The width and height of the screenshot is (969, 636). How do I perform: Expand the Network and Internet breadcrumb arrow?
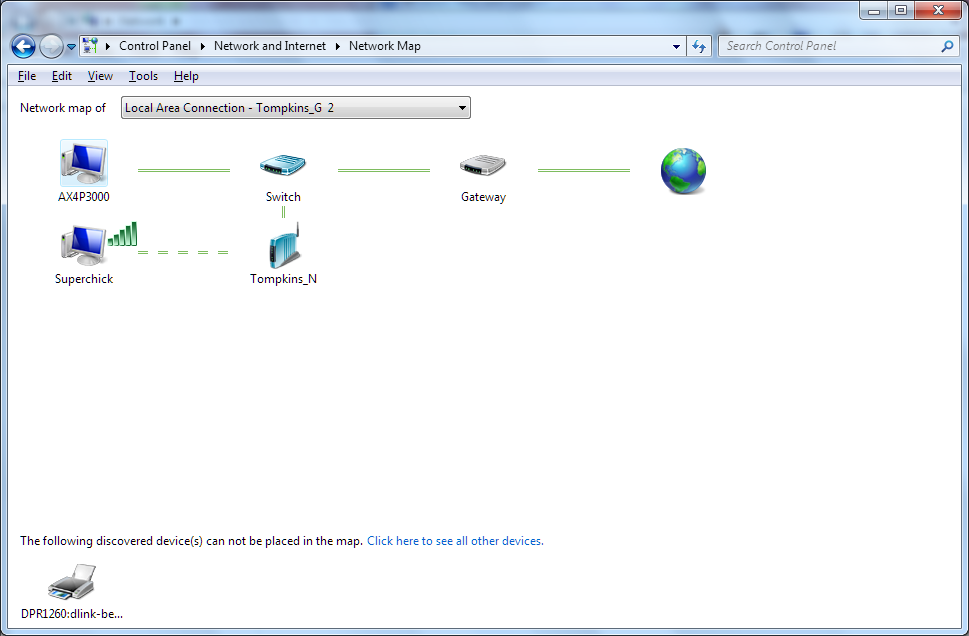coord(338,46)
